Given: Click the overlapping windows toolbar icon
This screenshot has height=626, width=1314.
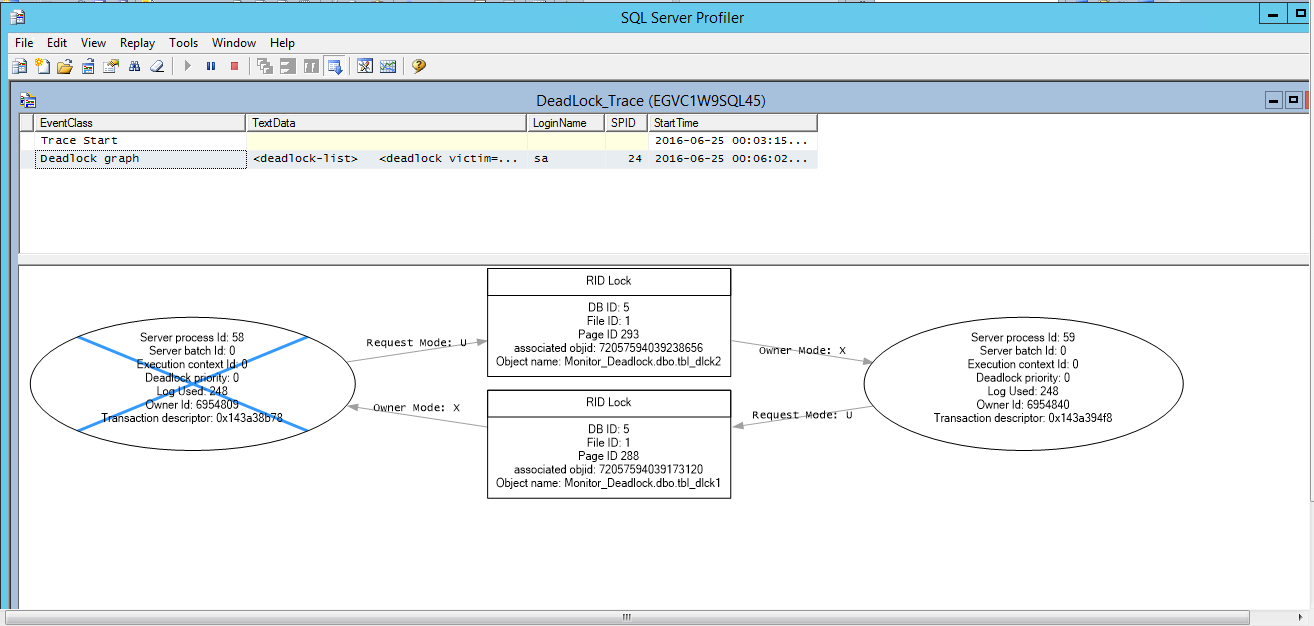Looking at the screenshot, I should [x=265, y=66].
